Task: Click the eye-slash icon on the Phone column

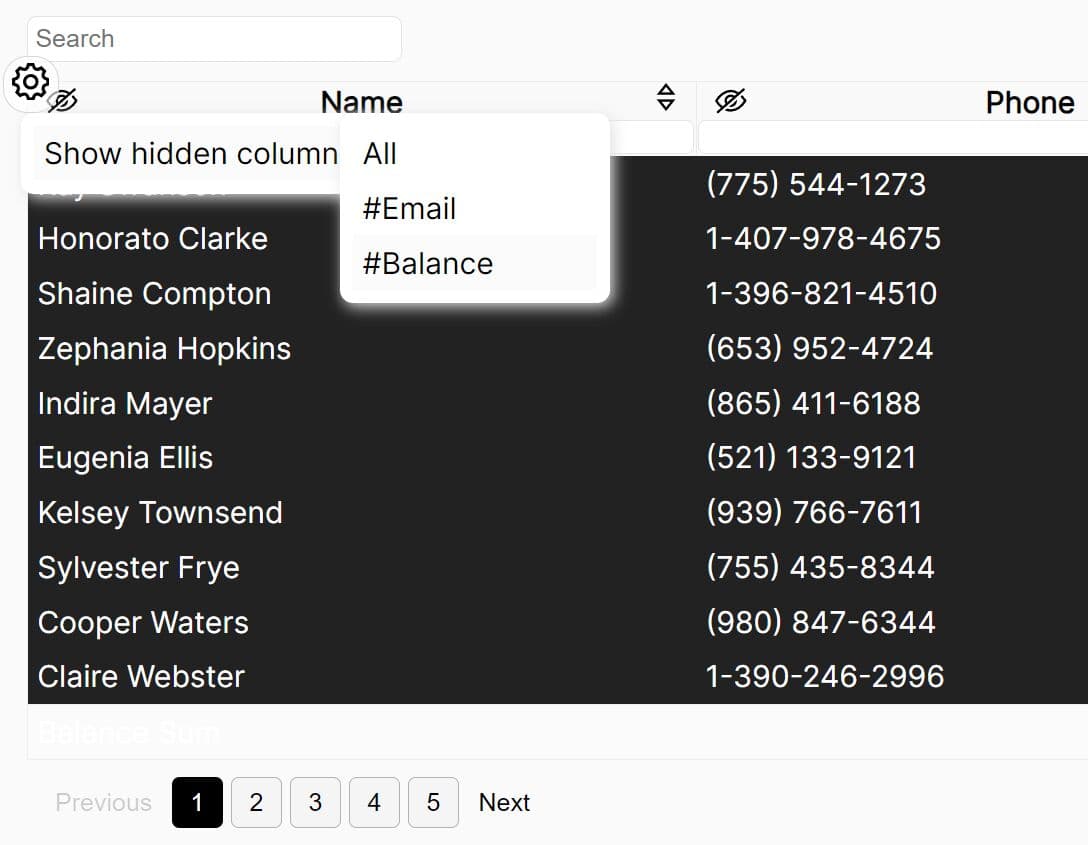Action: pyautogui.click(x=731, y=100)
